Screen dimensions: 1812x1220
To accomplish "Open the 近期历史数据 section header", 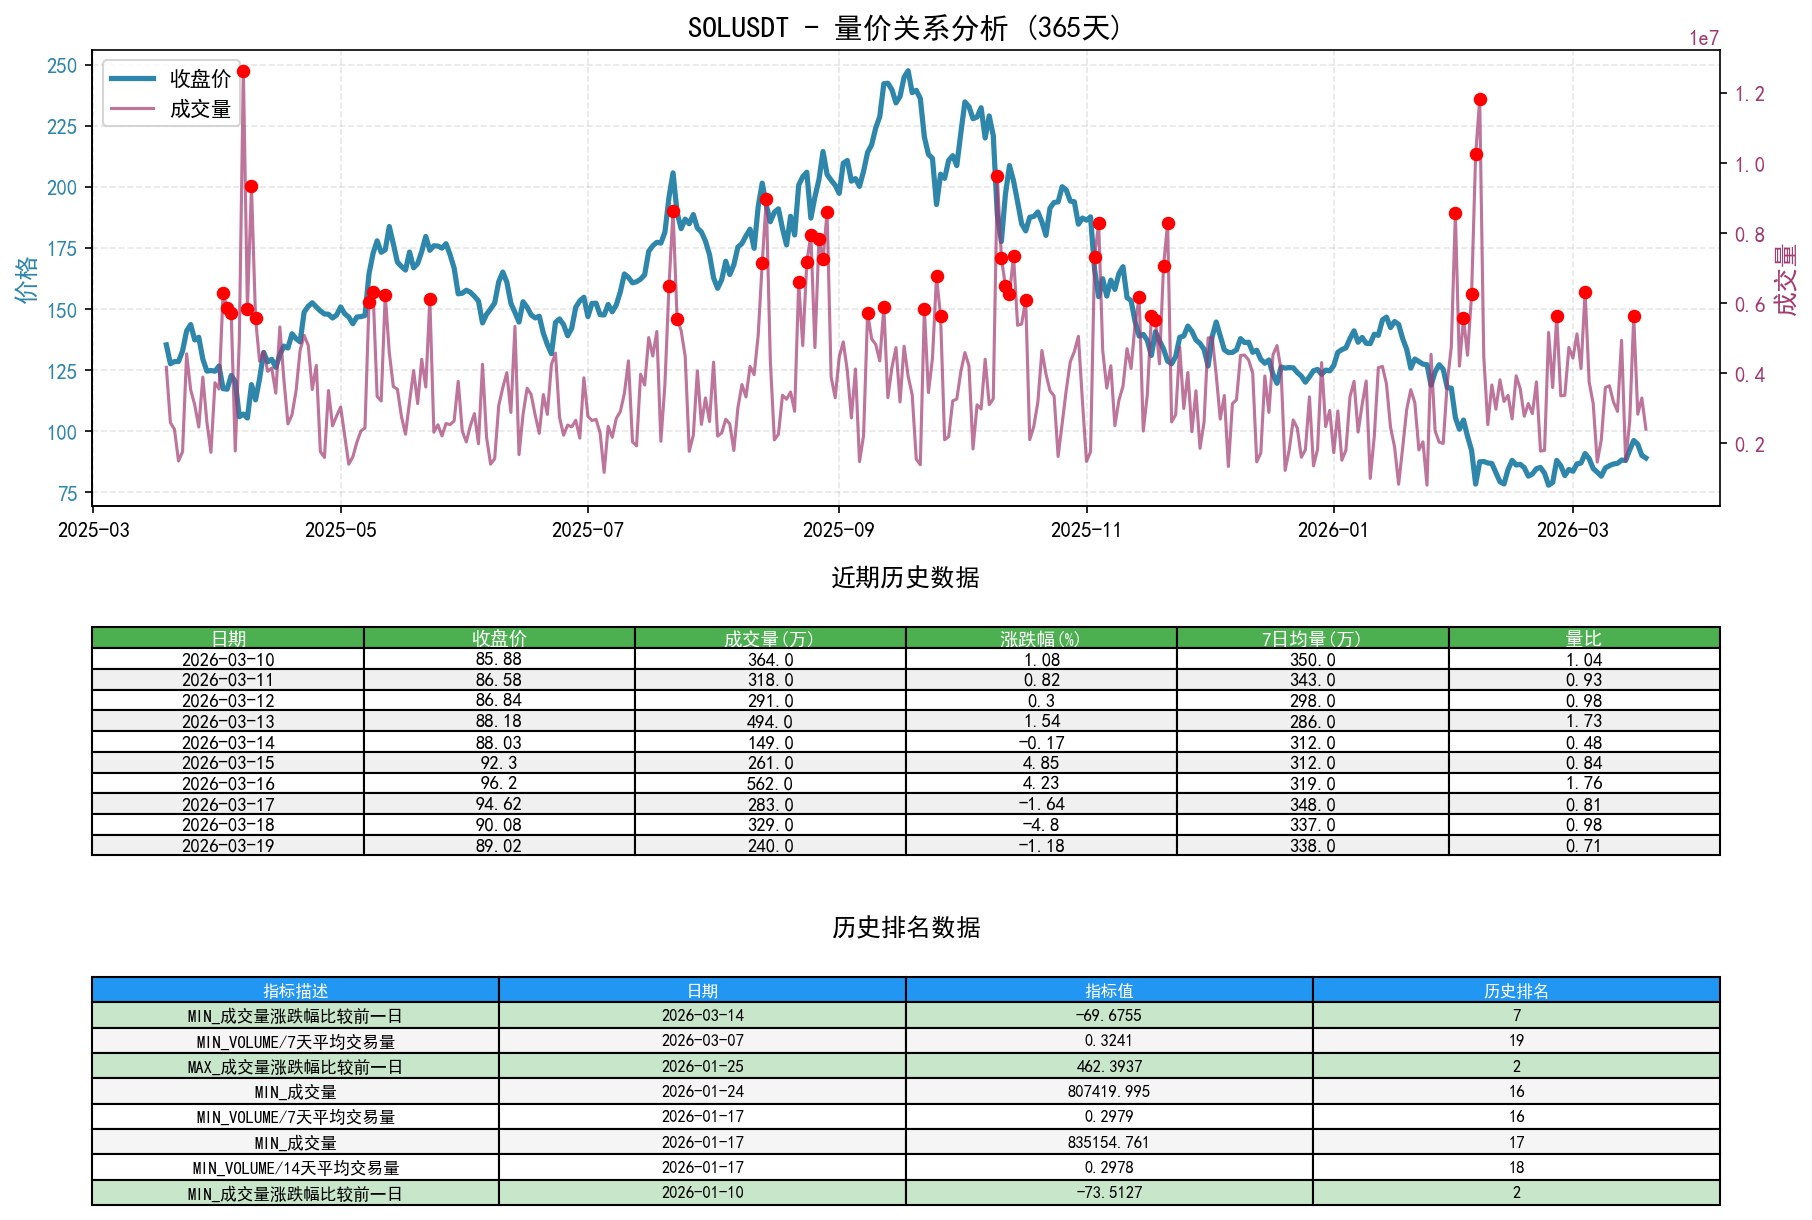I will 905,577.
